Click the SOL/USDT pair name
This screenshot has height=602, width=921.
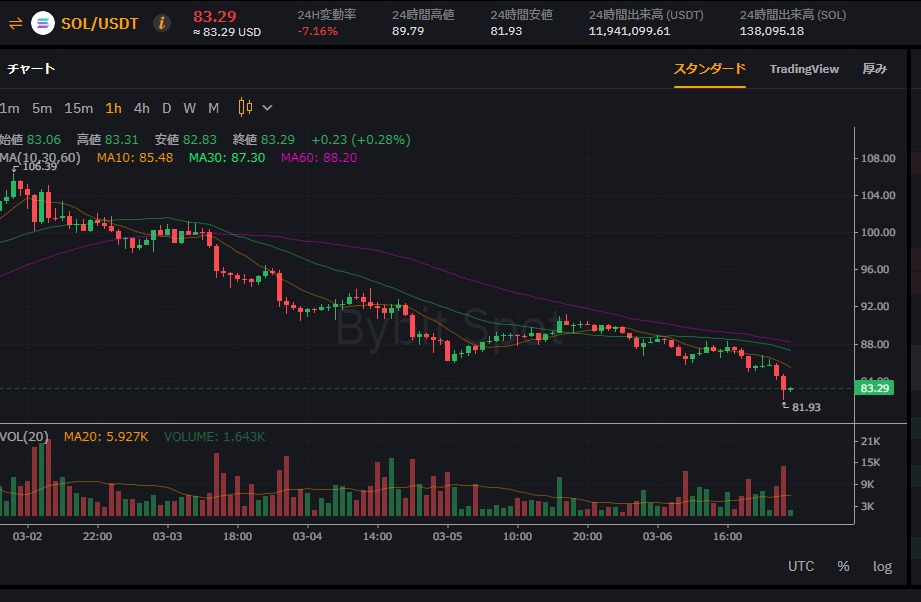[x=100, y=23]
